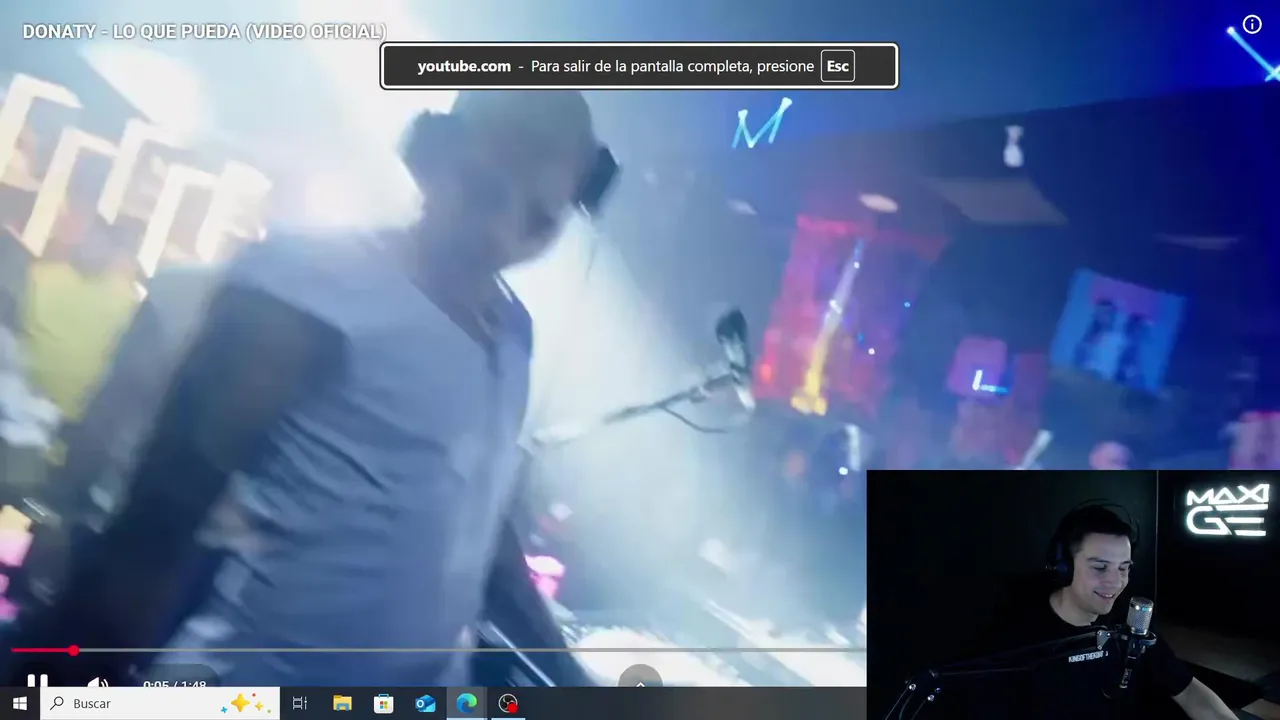The height and width of the screenshot is (720, 1280).
Task: Click the webcam overlay of the streamer
Action: [1073, 595]
